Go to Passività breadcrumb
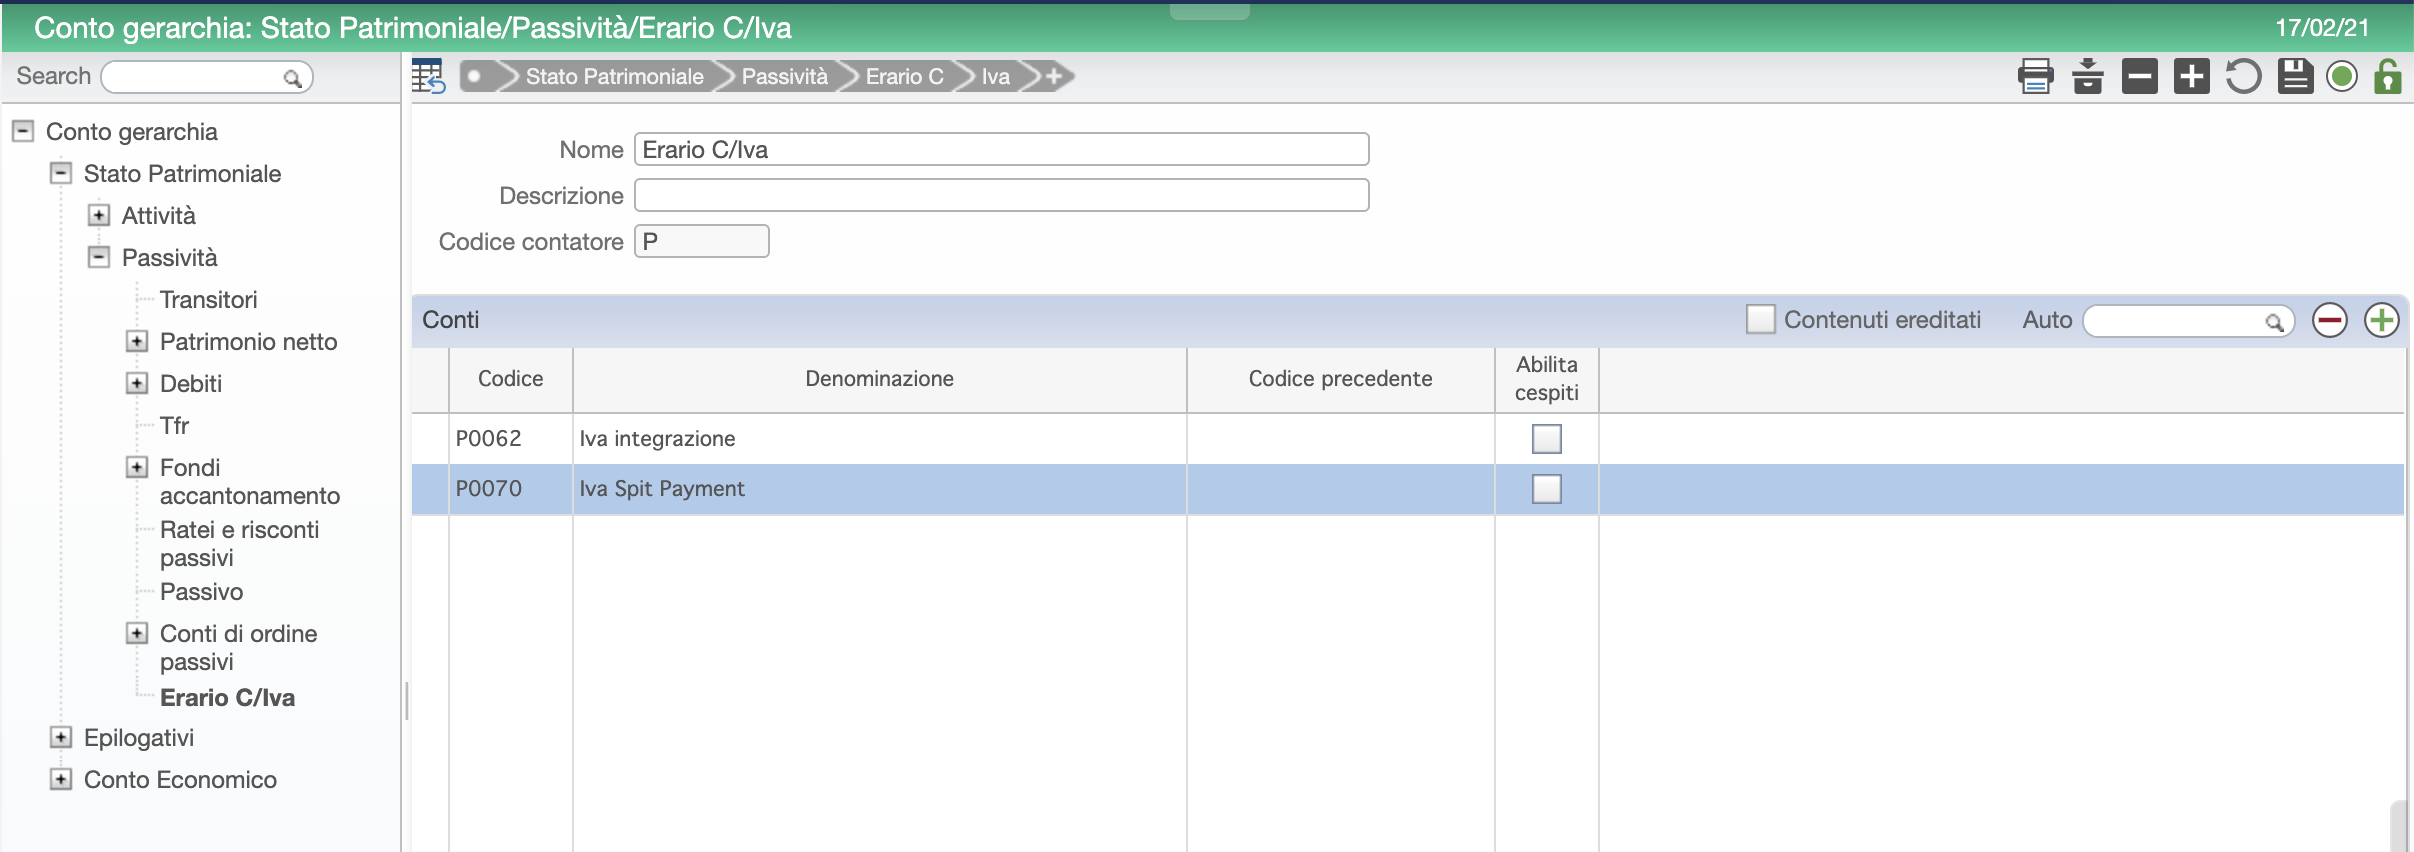The image size is (2414, 852). pos(784,76)
